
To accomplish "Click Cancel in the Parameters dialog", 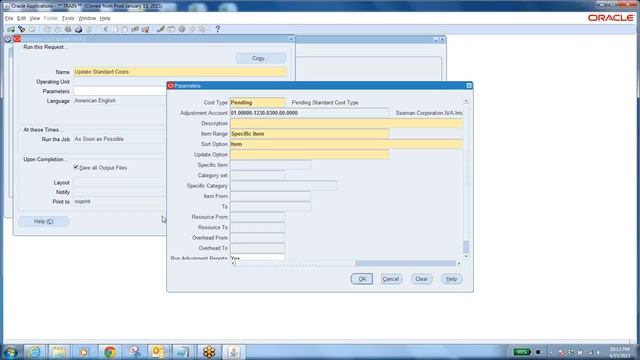I will point(391,279).
